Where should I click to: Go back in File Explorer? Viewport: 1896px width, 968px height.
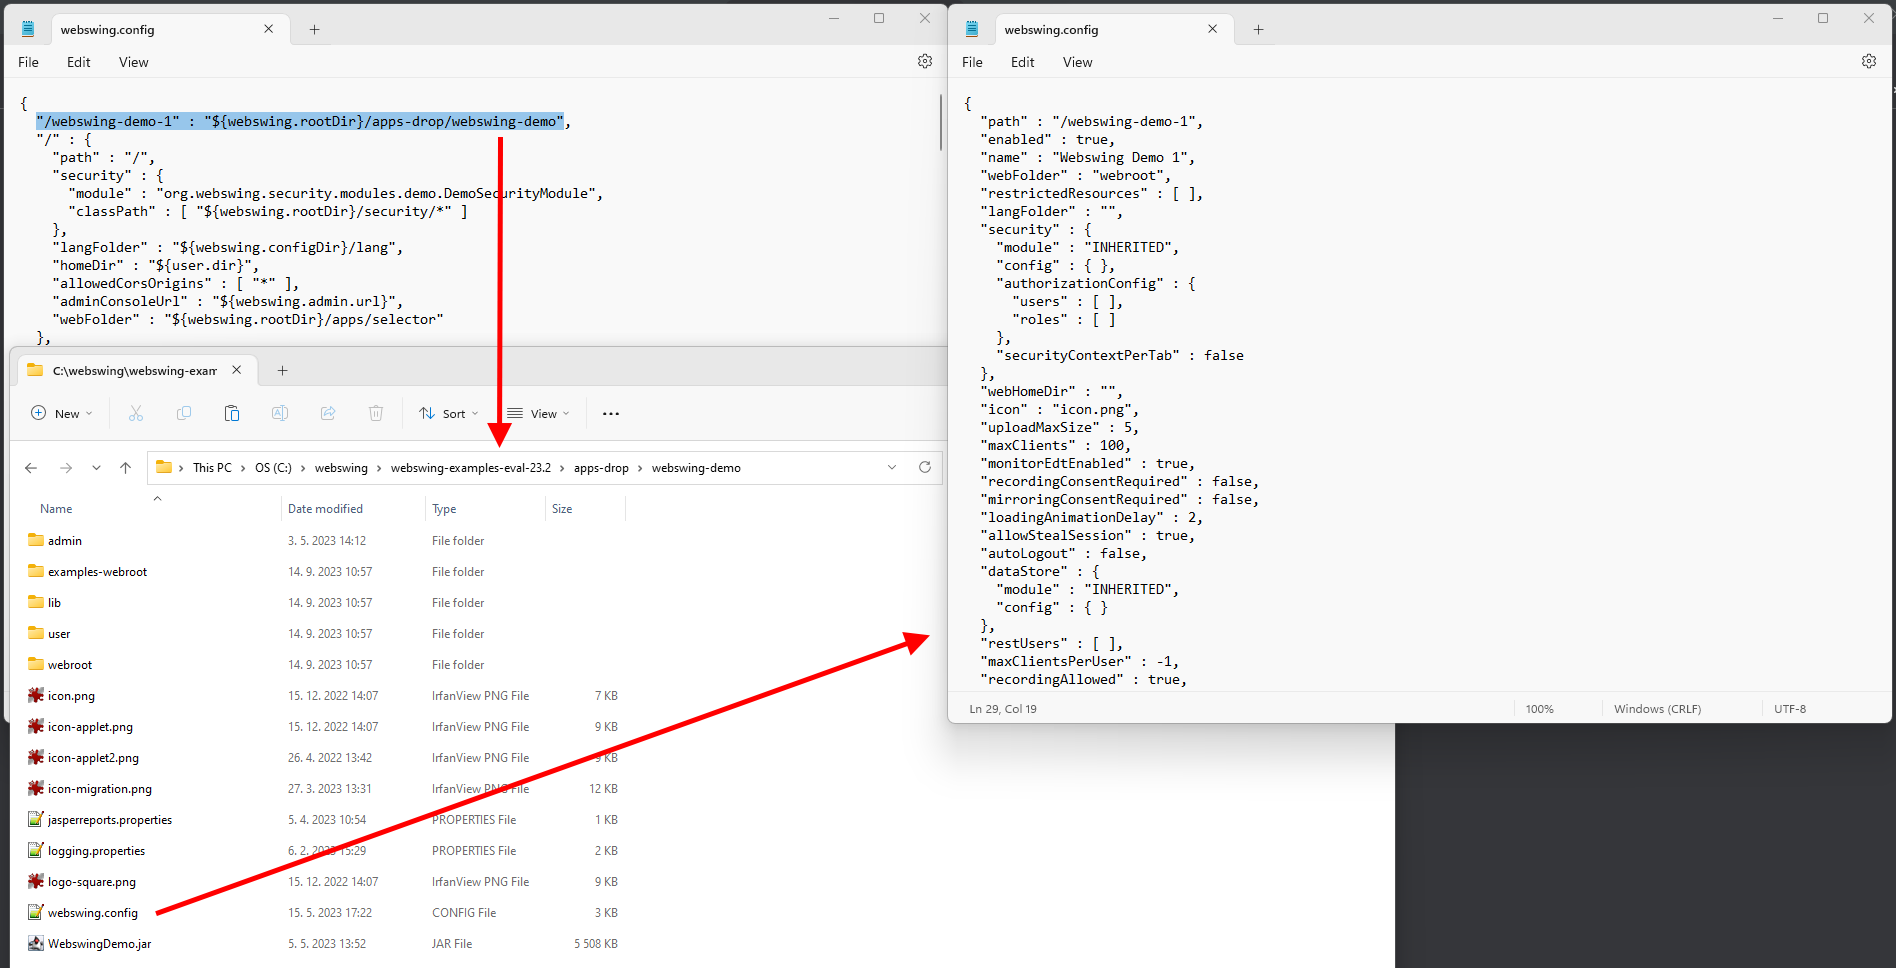[x=31, y=467]
